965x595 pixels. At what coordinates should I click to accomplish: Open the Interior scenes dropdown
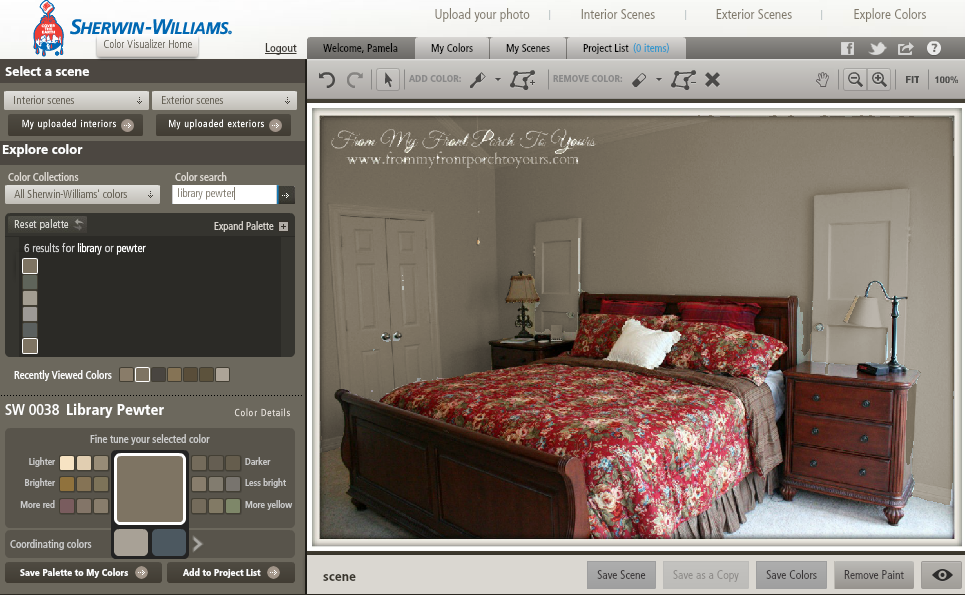coord(76,100)
